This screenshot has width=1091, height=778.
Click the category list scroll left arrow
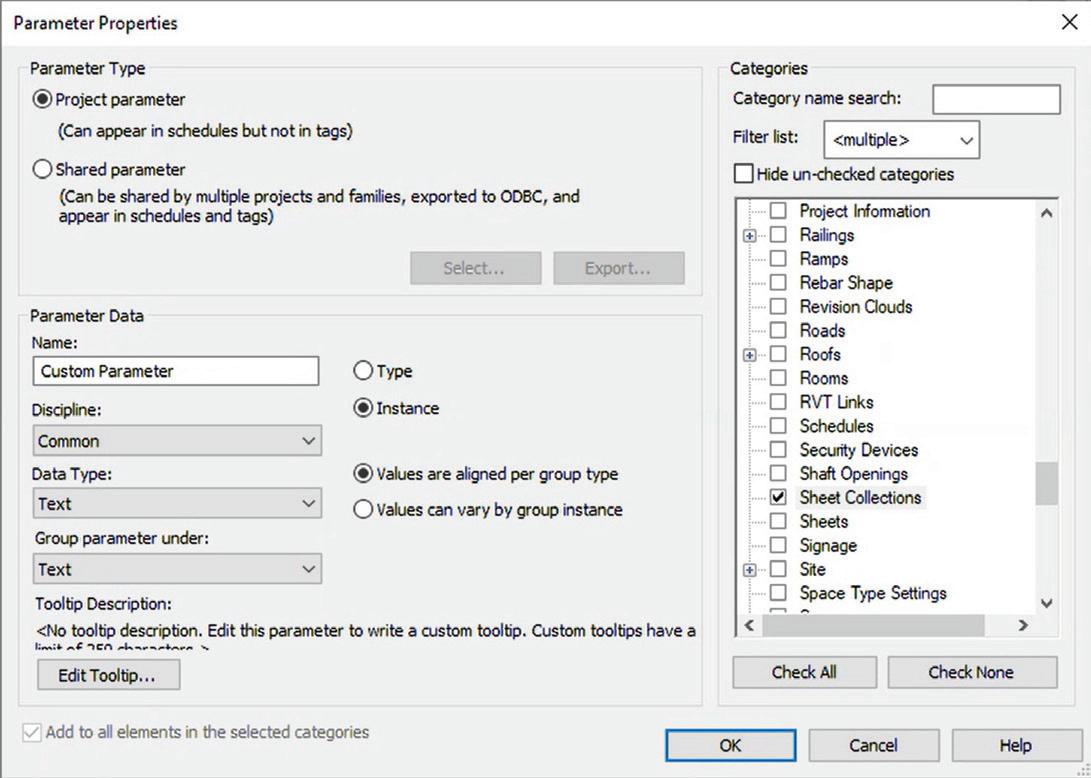click(x=749, y=626)
